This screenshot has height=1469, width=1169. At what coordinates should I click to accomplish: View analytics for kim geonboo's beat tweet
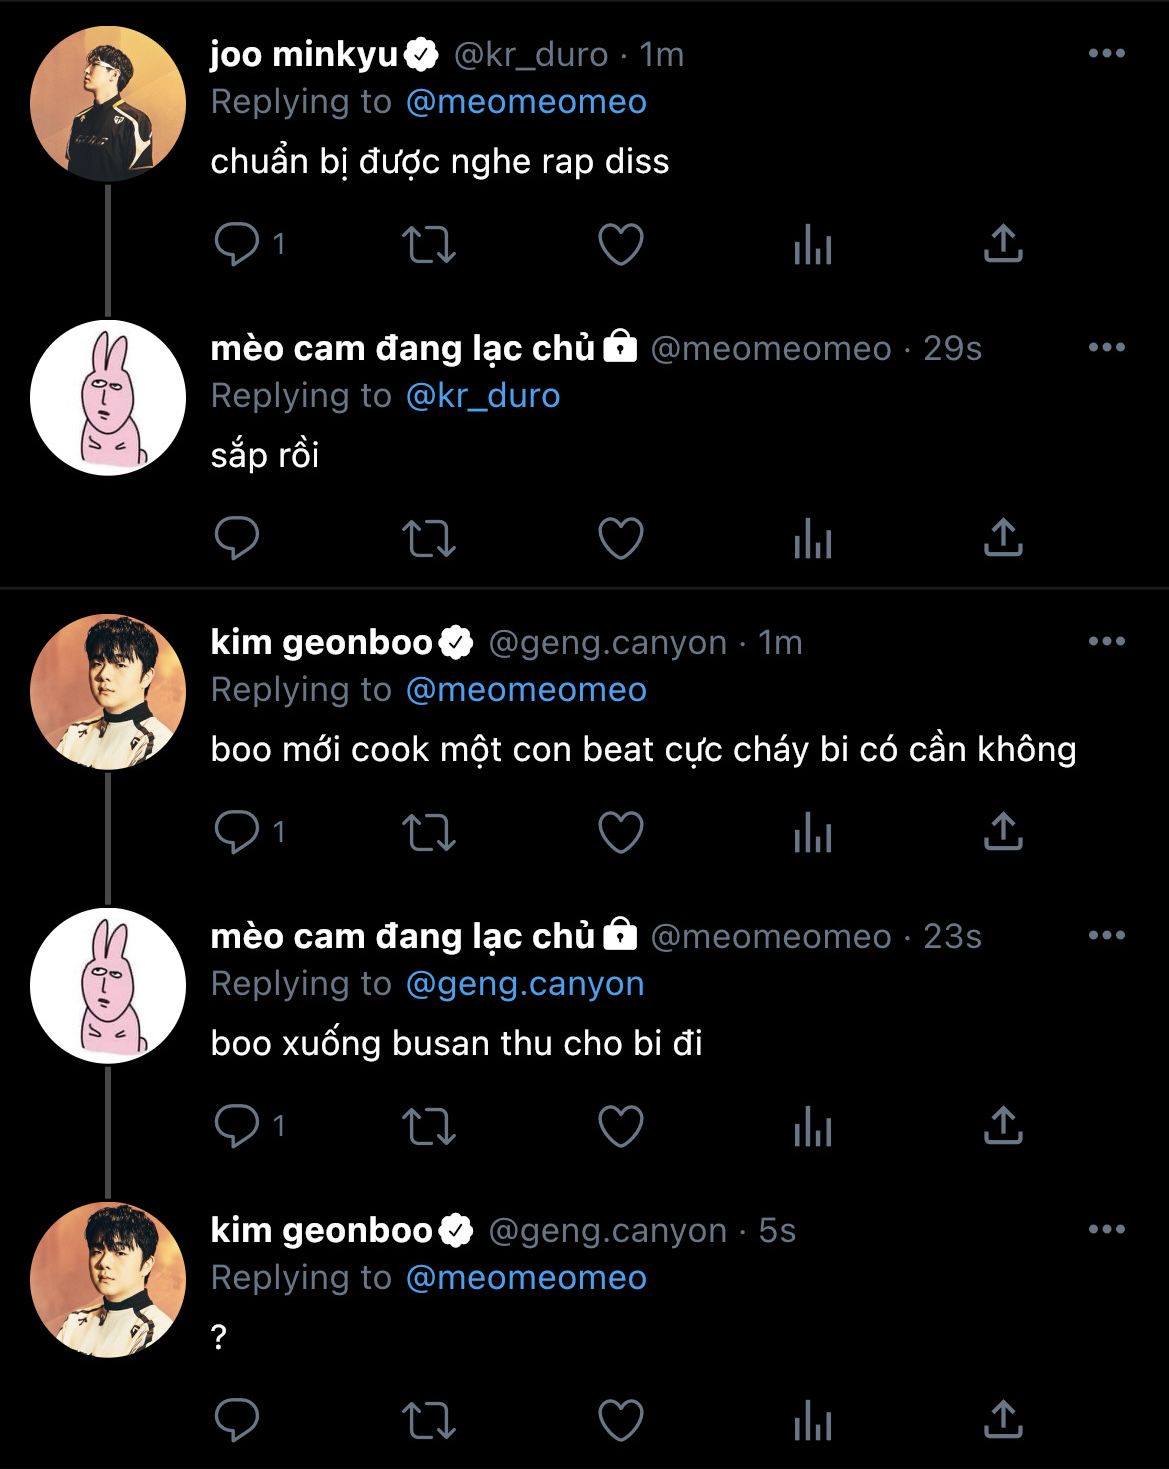[x=812, y=833]
